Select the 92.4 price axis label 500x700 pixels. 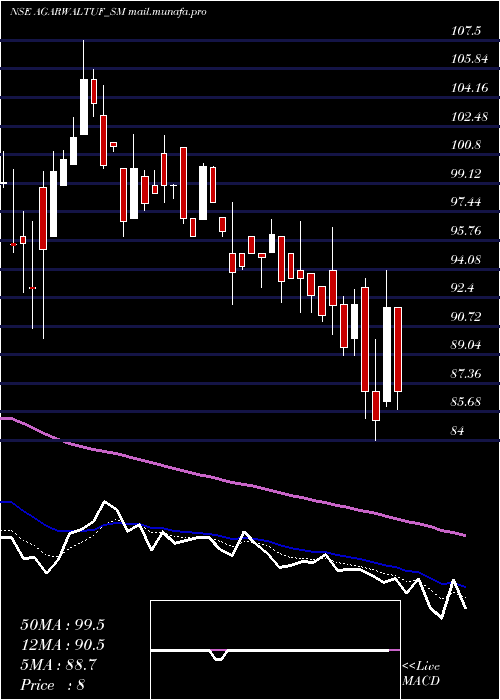click(x=464, y=288)
